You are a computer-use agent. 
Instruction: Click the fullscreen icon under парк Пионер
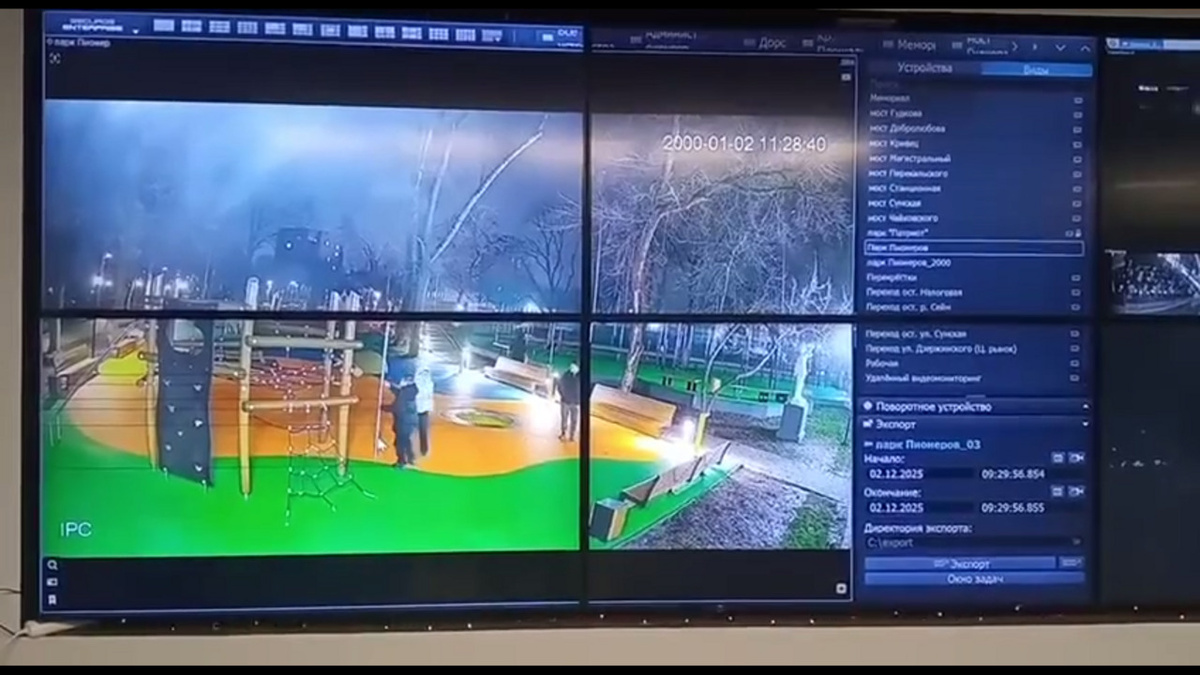pyautogui.click(x=54, y=58)
